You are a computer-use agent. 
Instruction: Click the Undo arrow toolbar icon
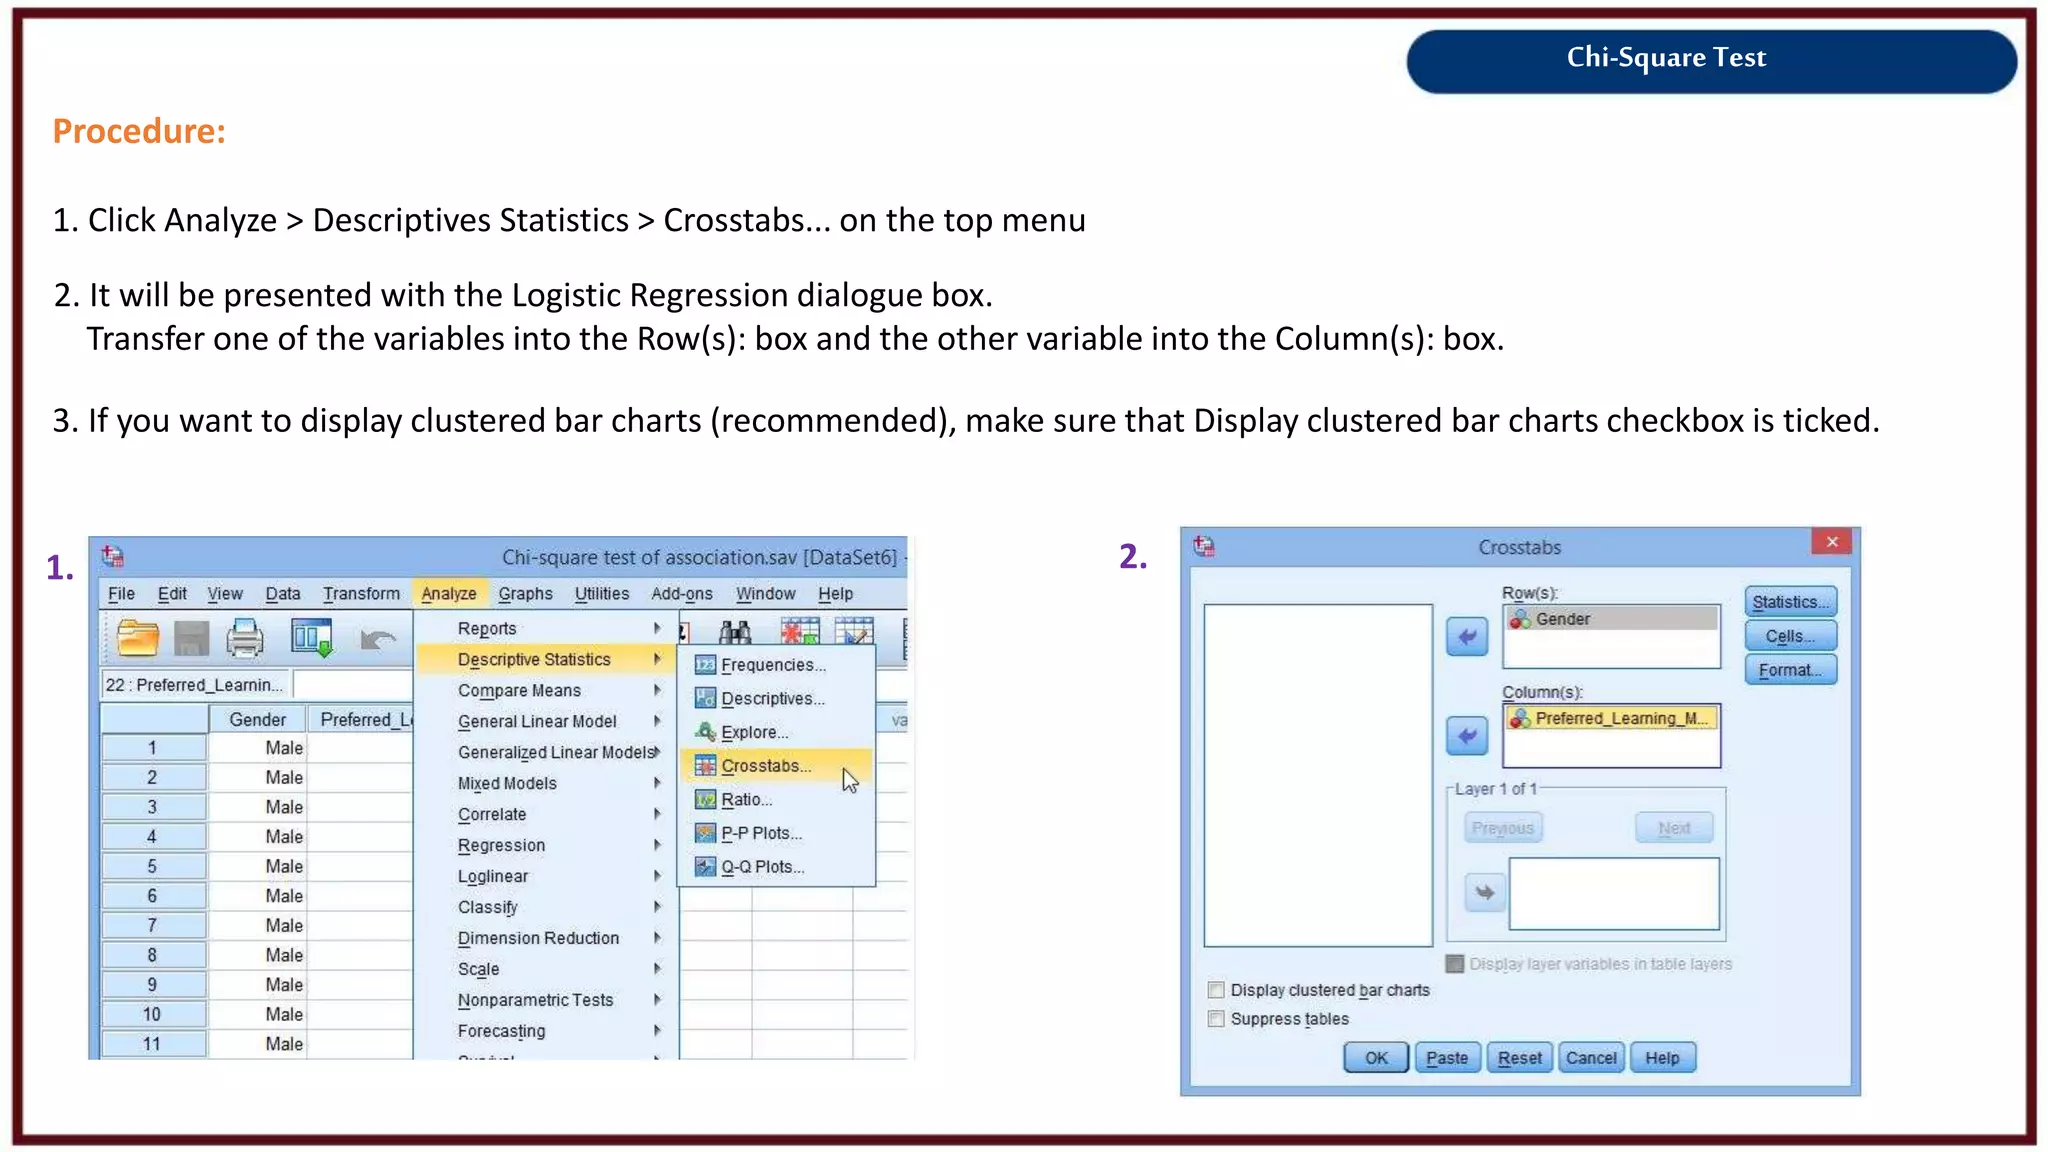click(x=378, y=639)
